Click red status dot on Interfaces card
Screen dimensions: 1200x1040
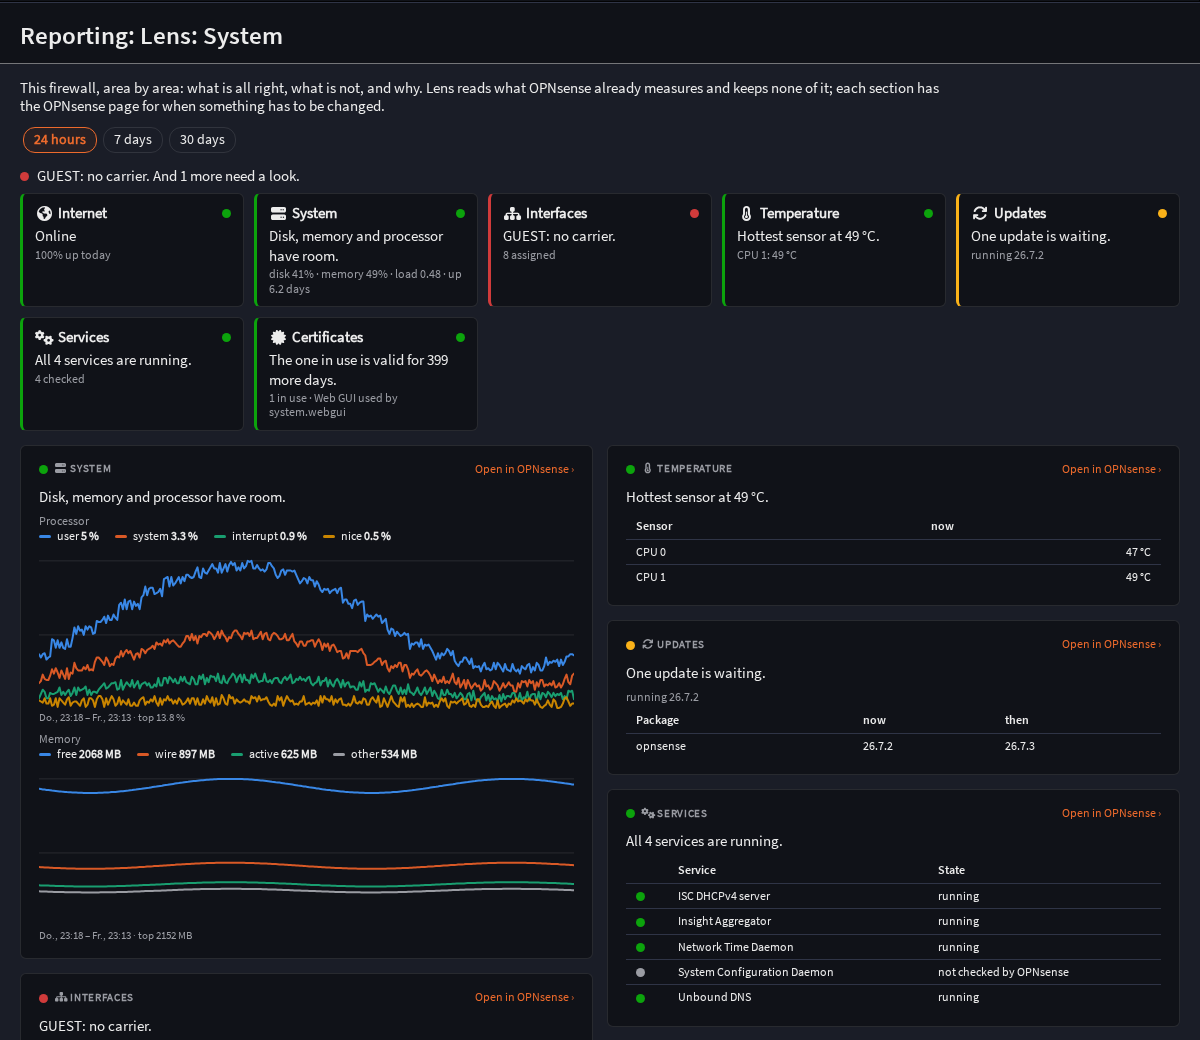[x=694, y=213]
